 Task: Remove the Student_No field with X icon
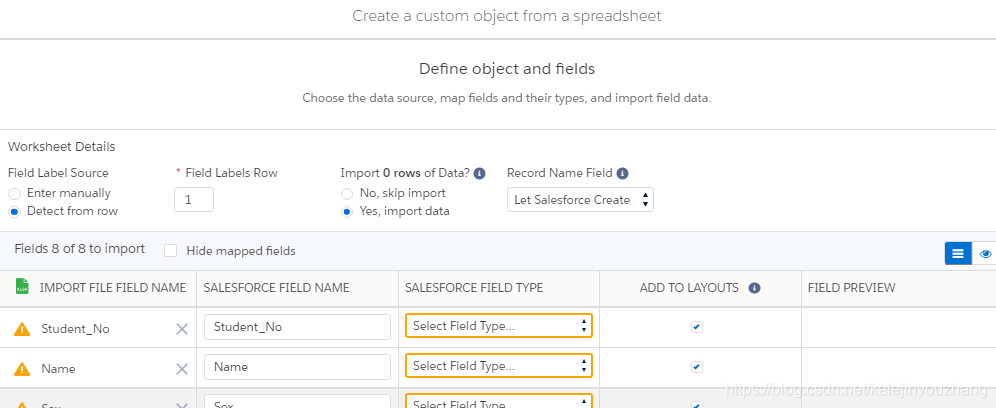tap(182, 328)
